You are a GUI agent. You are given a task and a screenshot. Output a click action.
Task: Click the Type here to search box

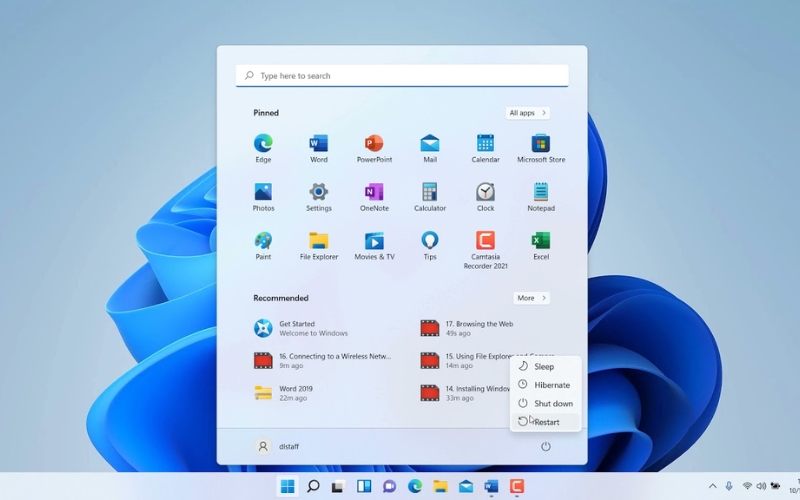coord(402,76)
